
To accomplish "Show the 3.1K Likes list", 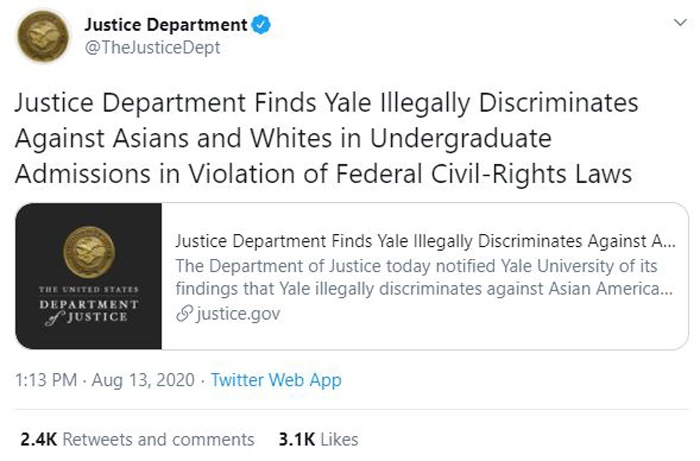I will (318, 440).
